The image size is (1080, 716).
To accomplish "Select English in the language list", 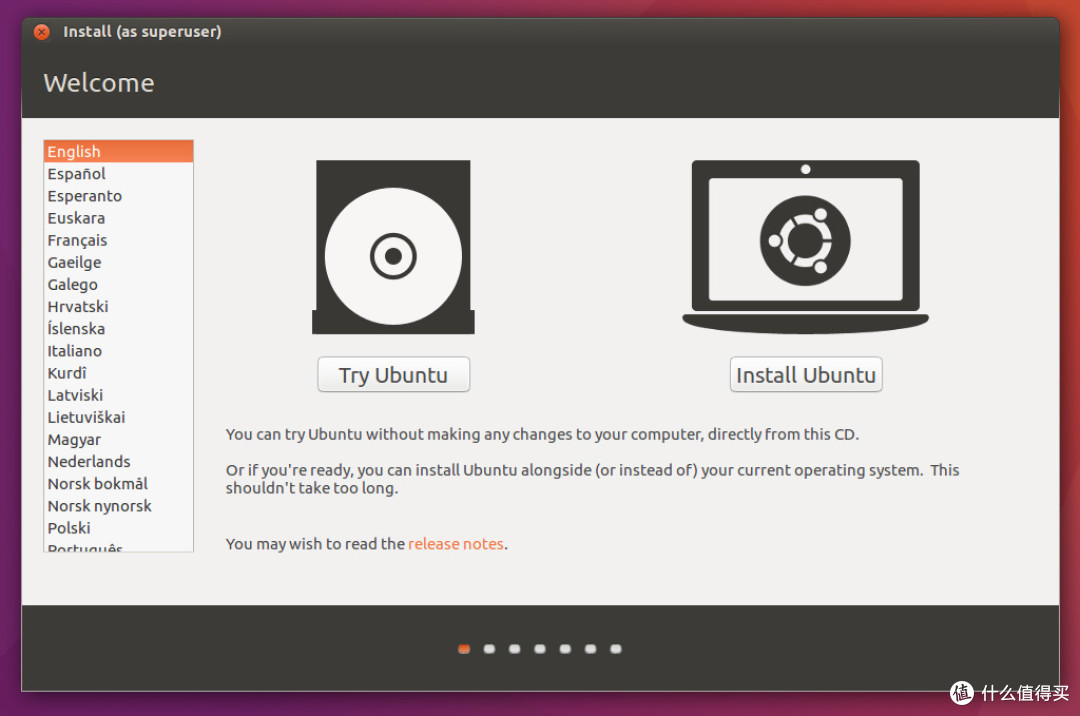I will [118, 151].
